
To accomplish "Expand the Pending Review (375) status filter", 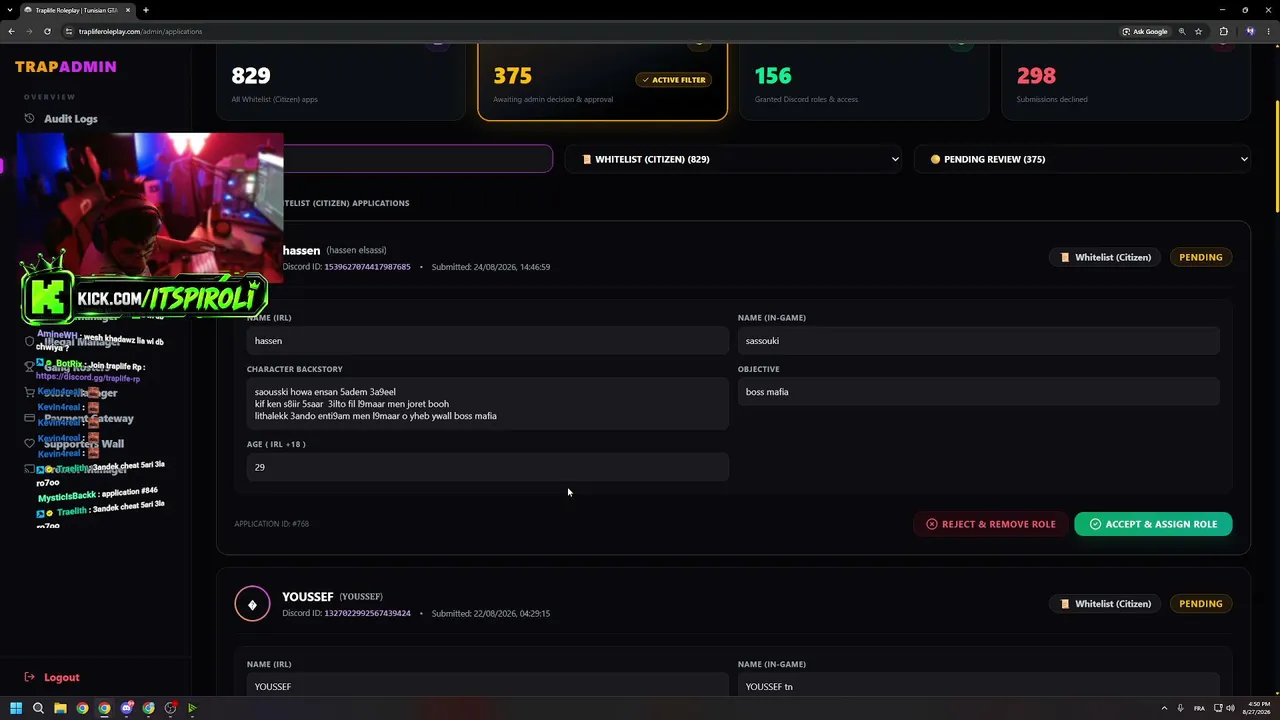I will coord(1083,159).
